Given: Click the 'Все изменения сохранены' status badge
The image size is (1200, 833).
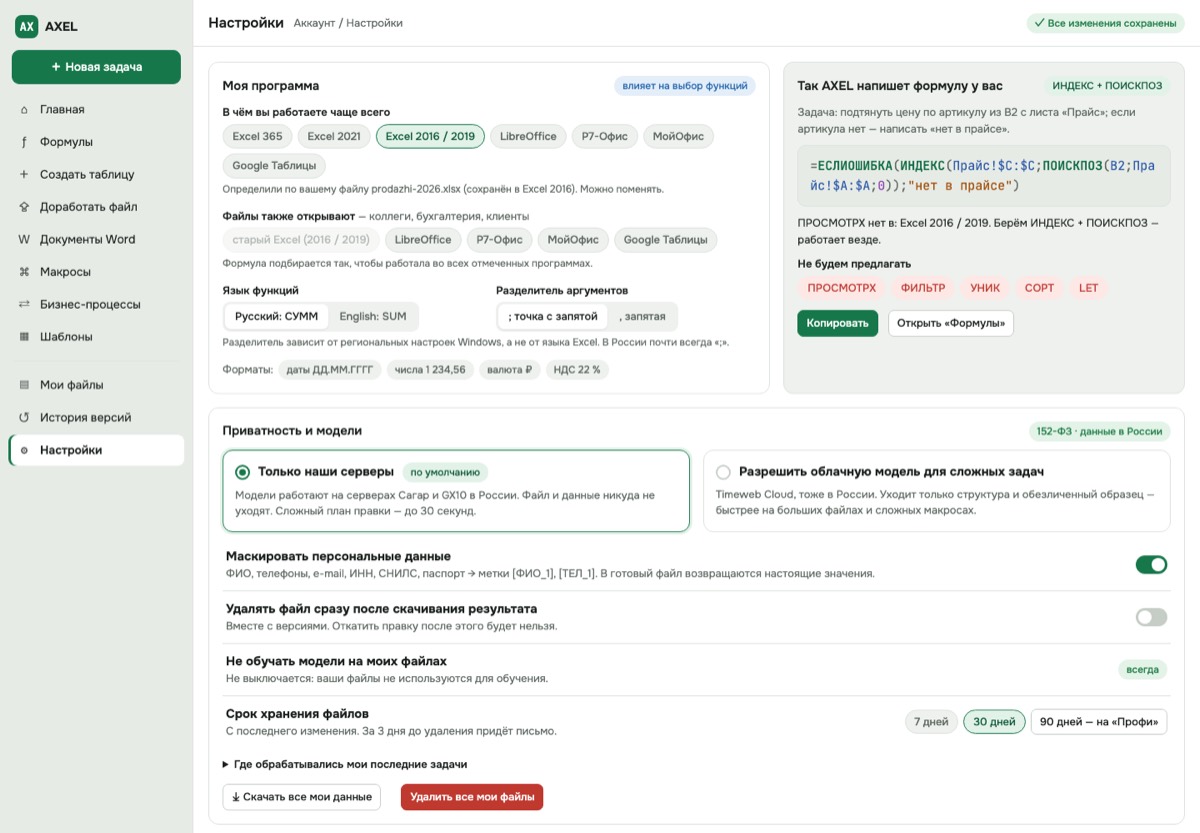Looking at the screenshot, I should pyautogui.click(x=1105, y=23).
